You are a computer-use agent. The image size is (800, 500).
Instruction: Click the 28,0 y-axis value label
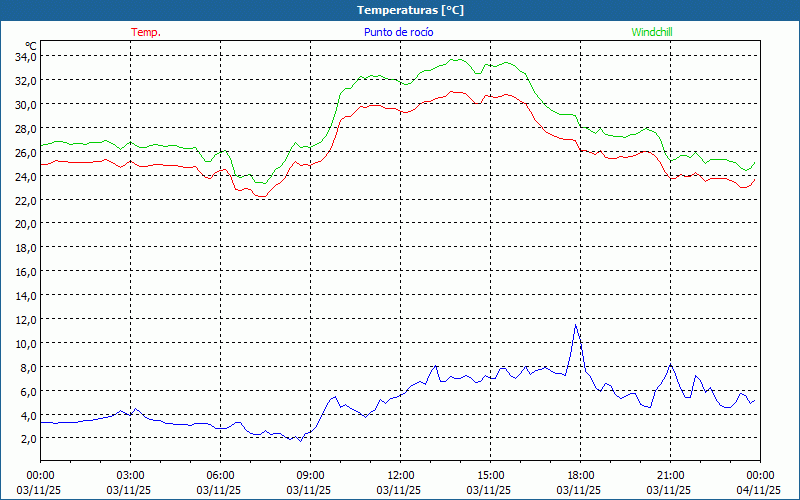(x=25, y=128)
